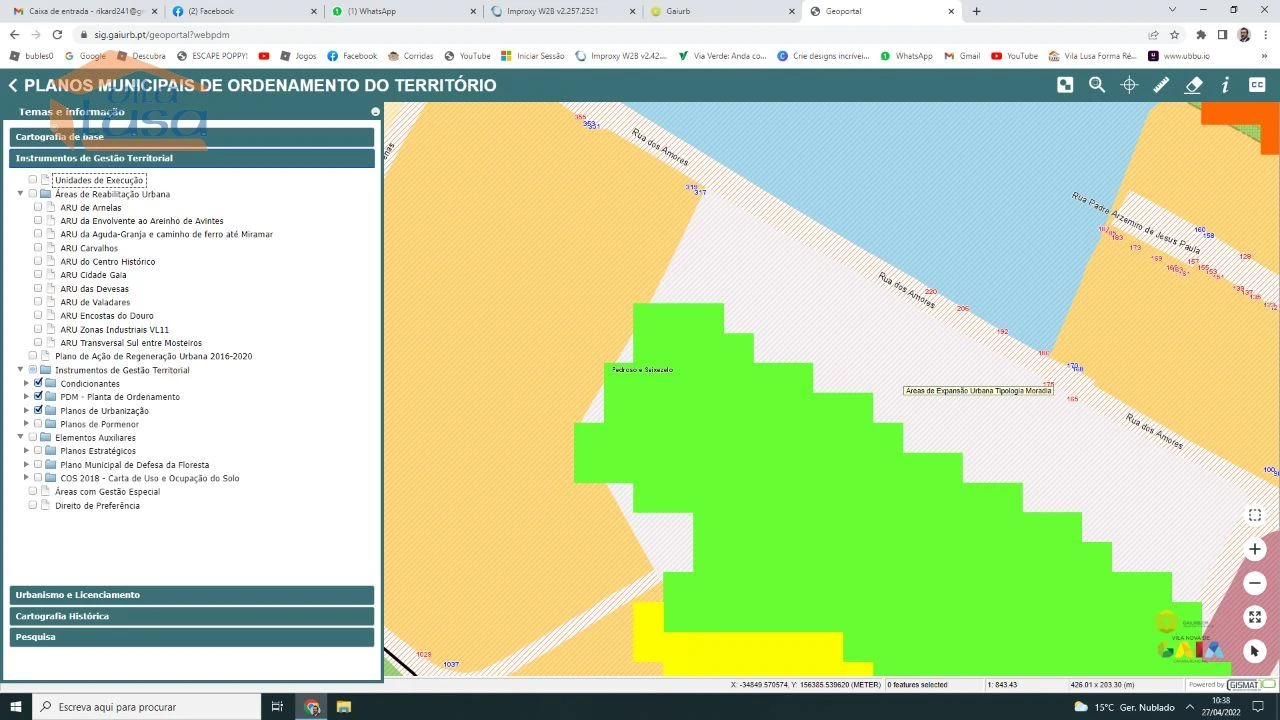This screenshot has height=720, width=1280.
Task: Zoom in with the map plus button
Action: (x=1255, y=549)
